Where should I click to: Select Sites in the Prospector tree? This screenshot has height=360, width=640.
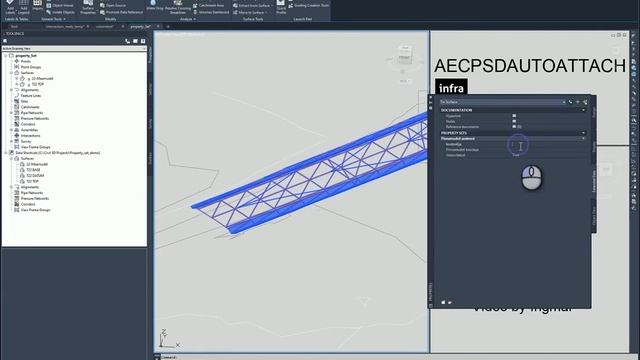tap(24, 101)
